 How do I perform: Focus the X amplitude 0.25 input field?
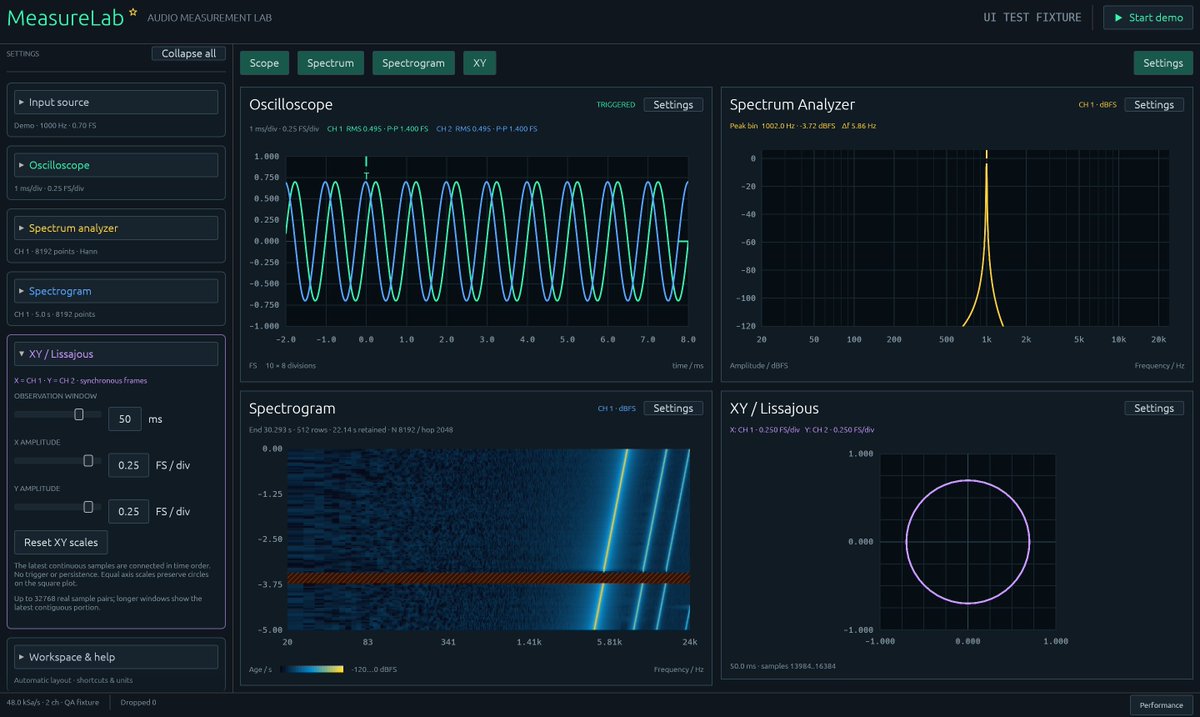pos(128,465)
